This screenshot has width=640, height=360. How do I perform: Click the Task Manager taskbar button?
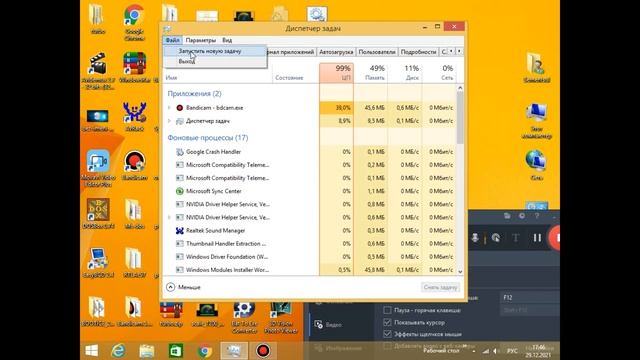coord(234,351)
